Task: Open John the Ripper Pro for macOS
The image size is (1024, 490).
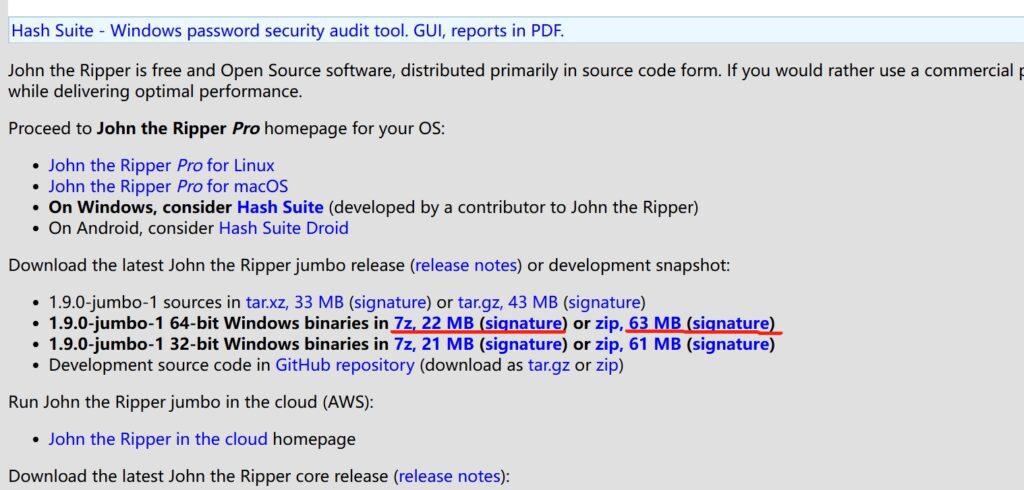Action: pyautogui.click(x=168, y=186)
